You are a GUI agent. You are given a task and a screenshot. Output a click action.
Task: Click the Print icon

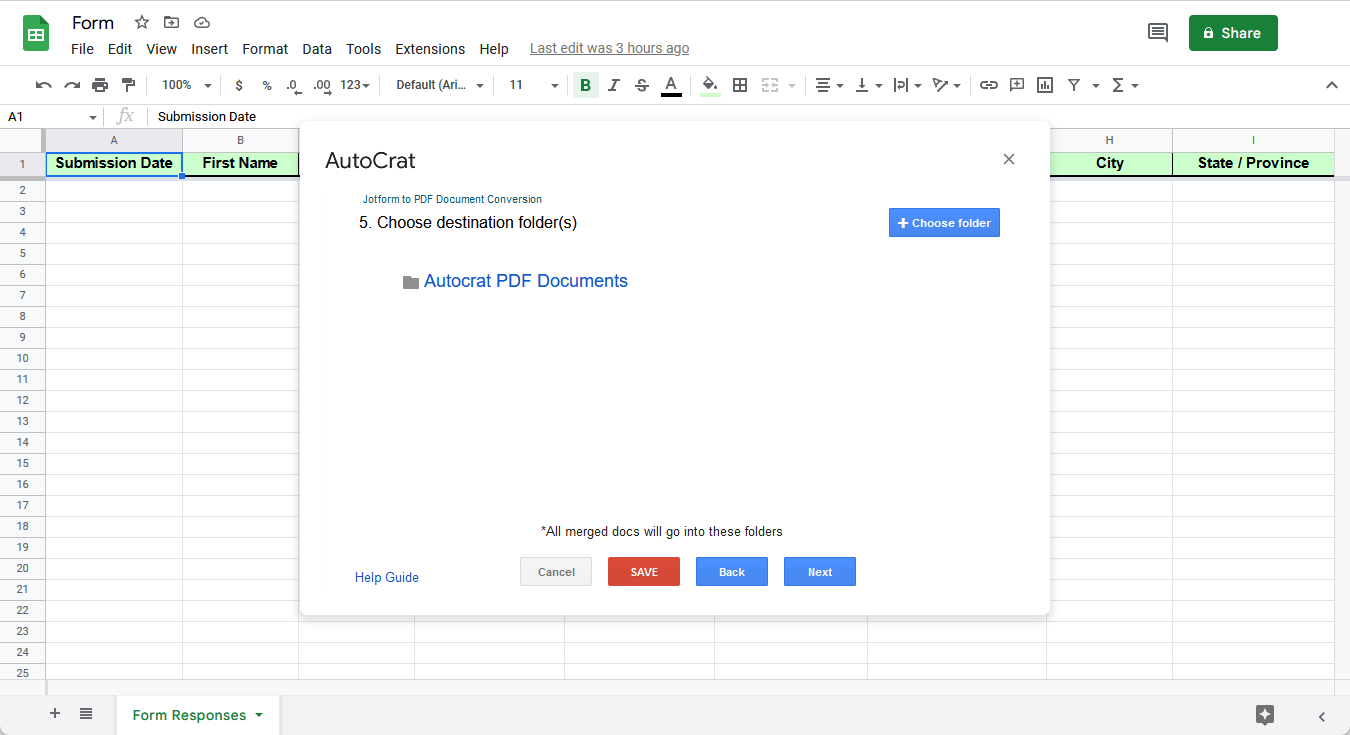(100, 85)
